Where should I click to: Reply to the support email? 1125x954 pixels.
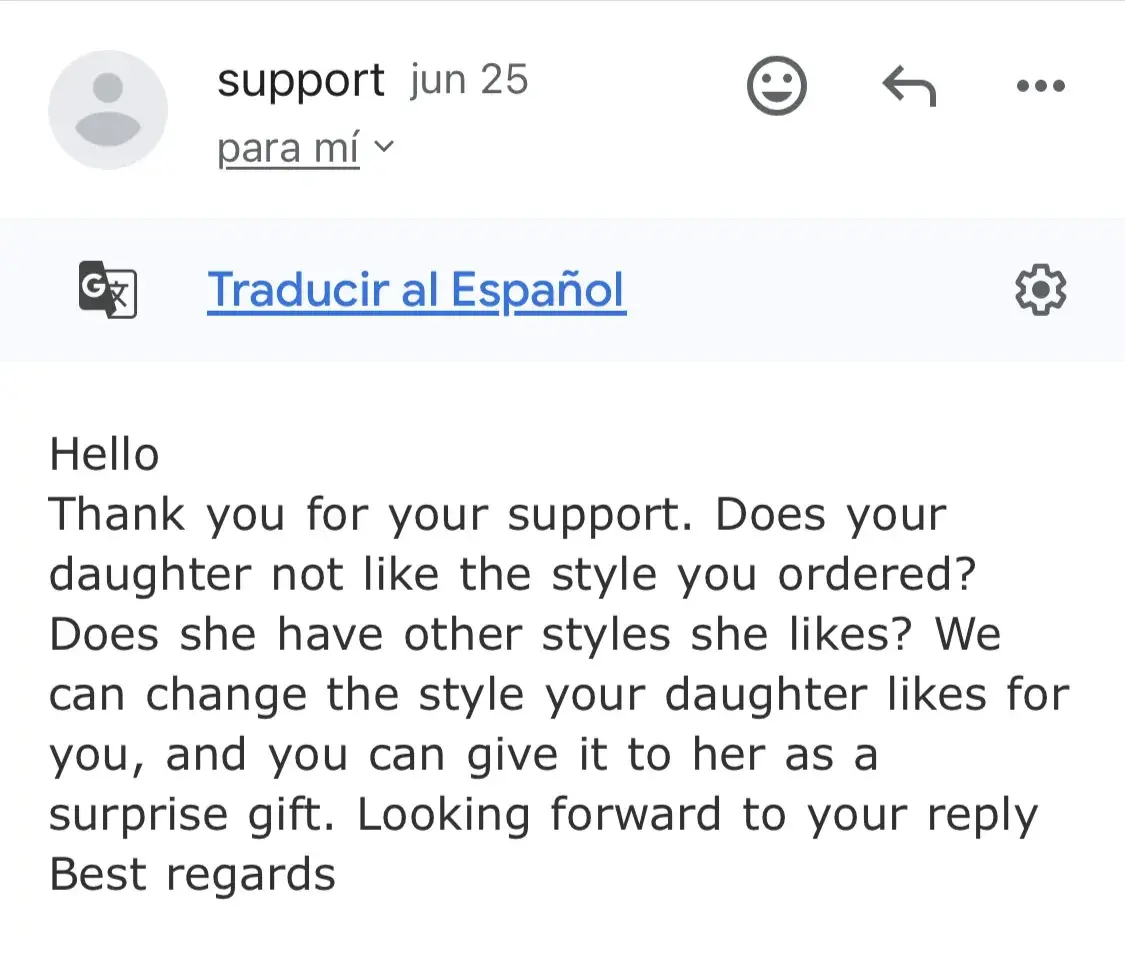click(x=909, y=88)
